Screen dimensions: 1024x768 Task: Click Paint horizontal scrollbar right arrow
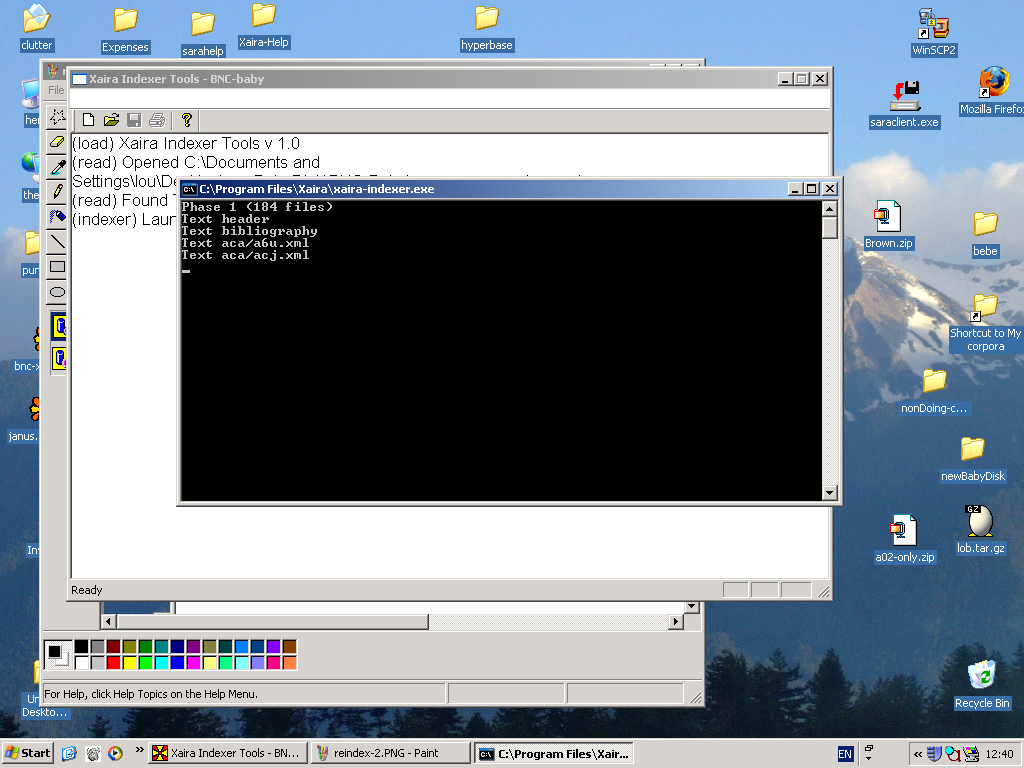pos(676,622)
